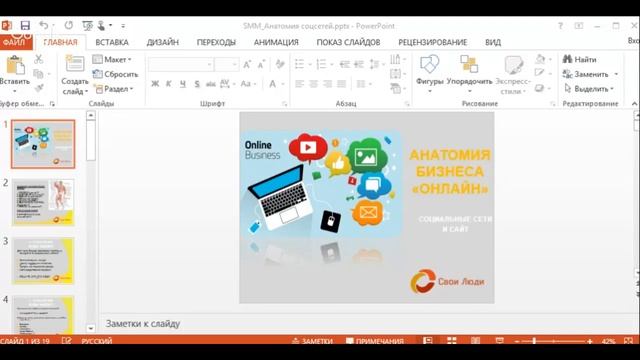The image size is (640, 360).
Task: Open the change case Аа dropdown
Action: point(248,84)
